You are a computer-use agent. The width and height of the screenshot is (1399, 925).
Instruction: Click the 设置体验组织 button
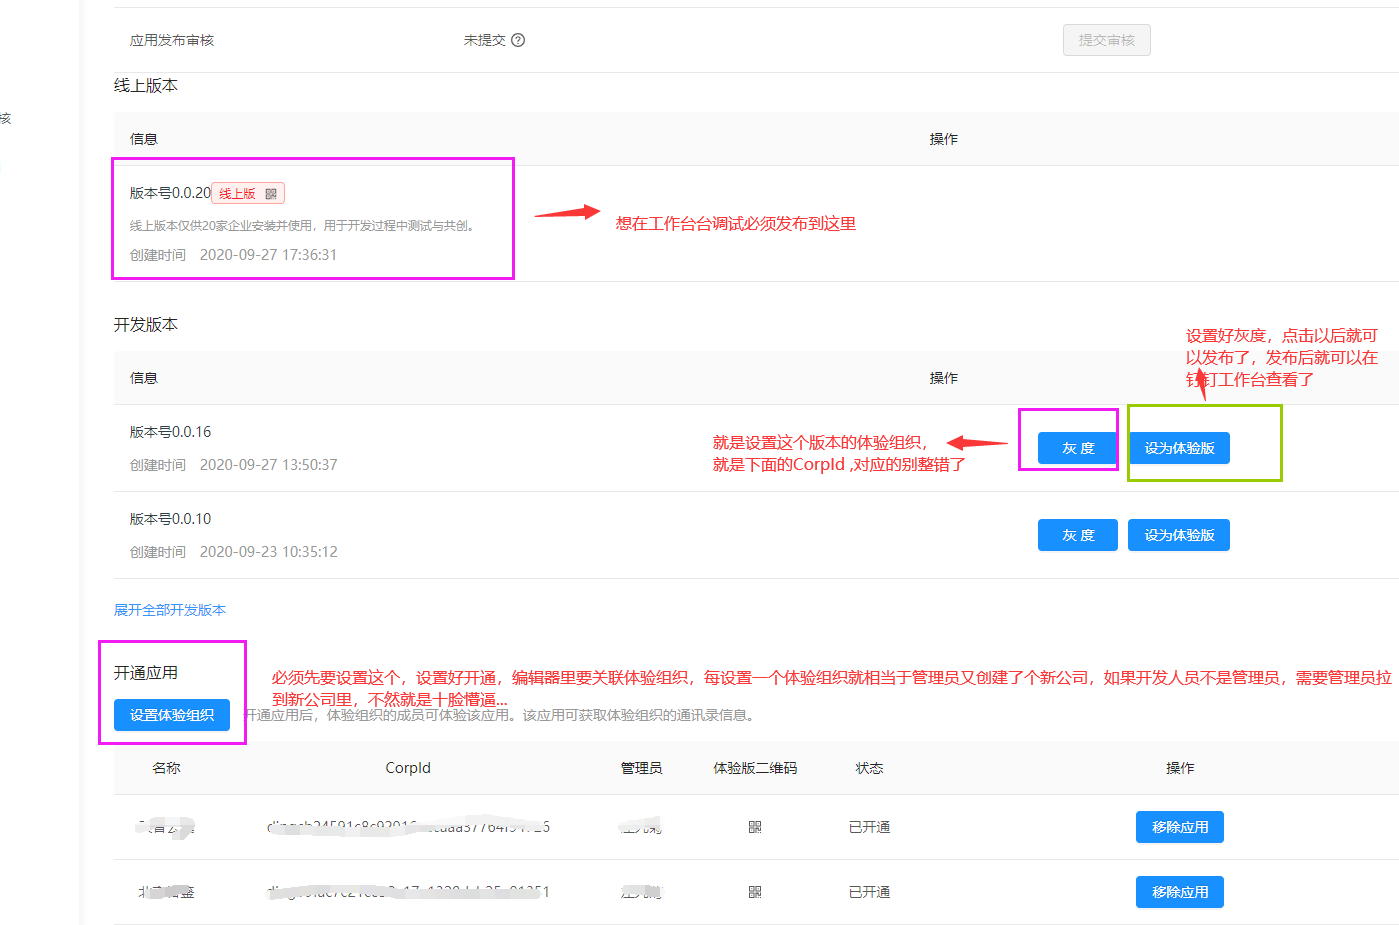(172, 715)
